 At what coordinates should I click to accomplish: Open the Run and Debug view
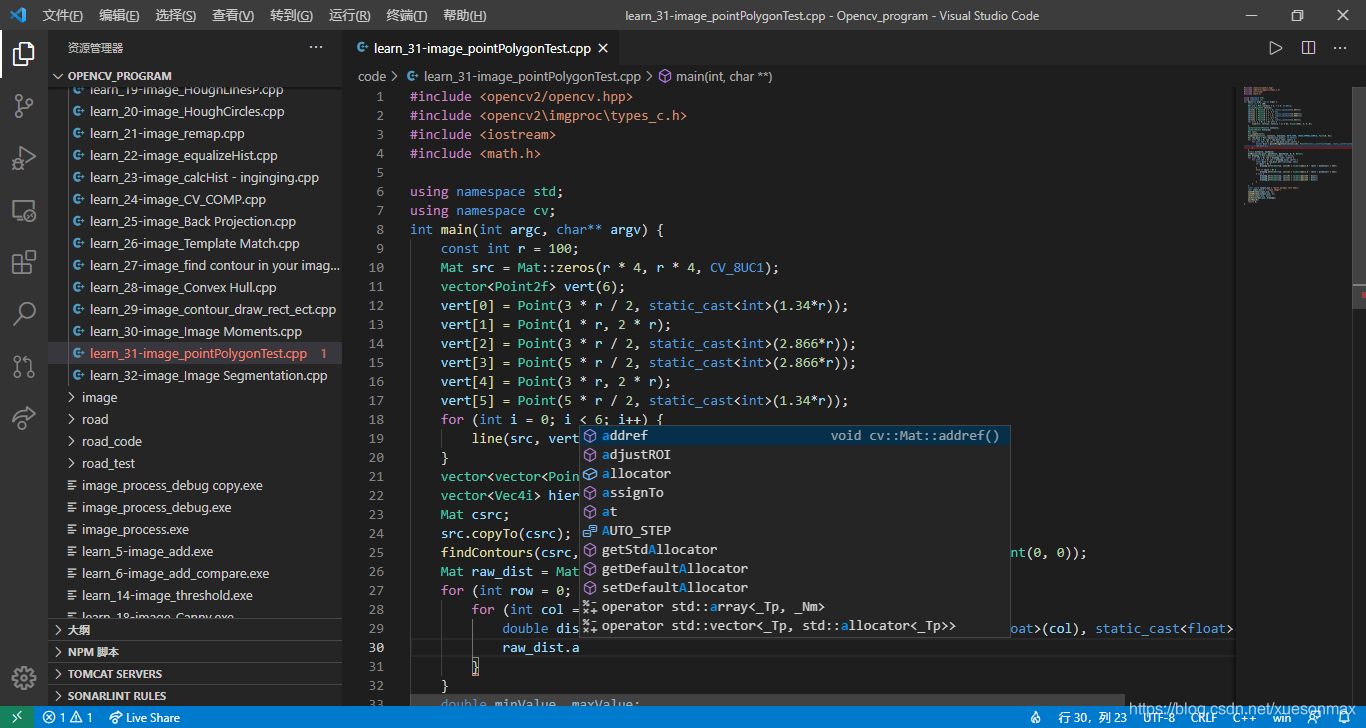(x=24, y=158)
